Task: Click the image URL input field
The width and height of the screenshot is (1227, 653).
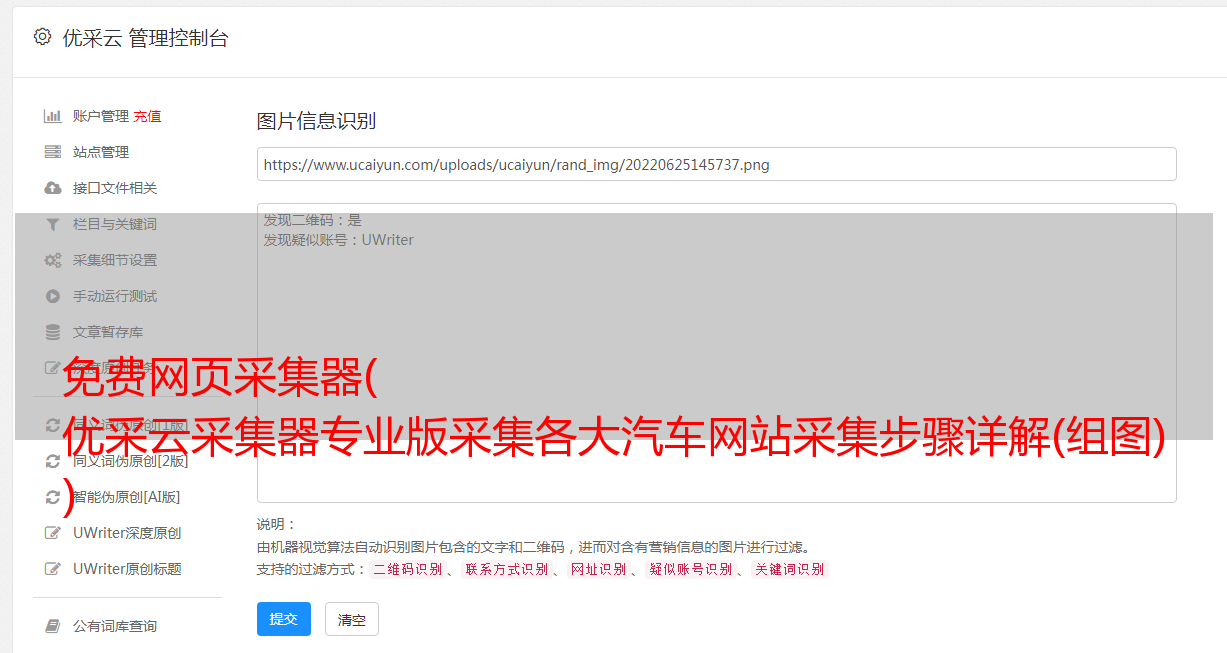Action: pos(716,164)
